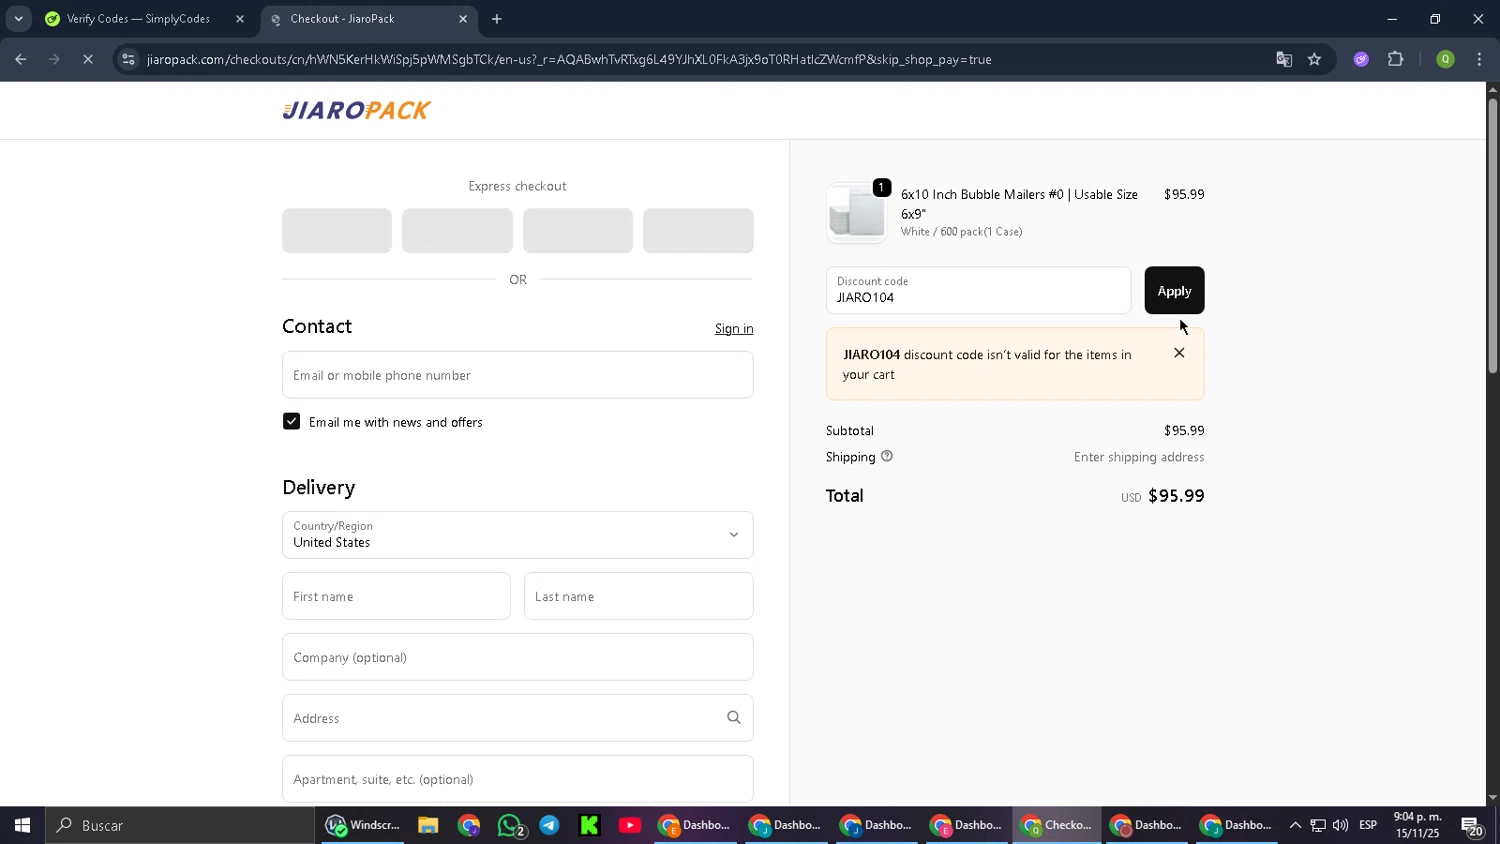This screenshot has height=844, width=1500.
Task: Click the second express checkout placeholder button
Action: (457, 231)
